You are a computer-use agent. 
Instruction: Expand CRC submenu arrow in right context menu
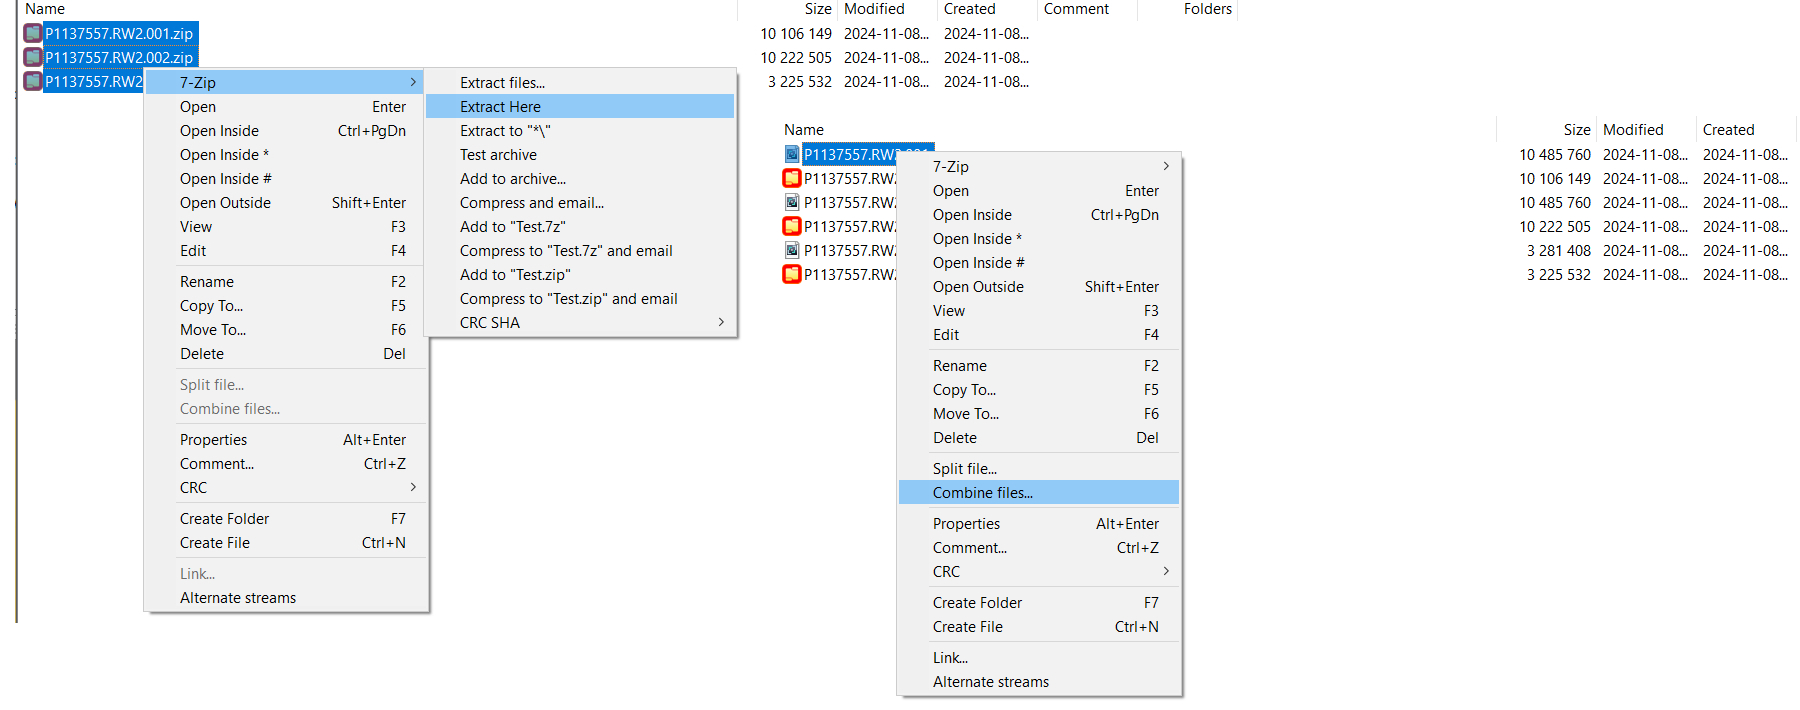tap(1166, 571)
